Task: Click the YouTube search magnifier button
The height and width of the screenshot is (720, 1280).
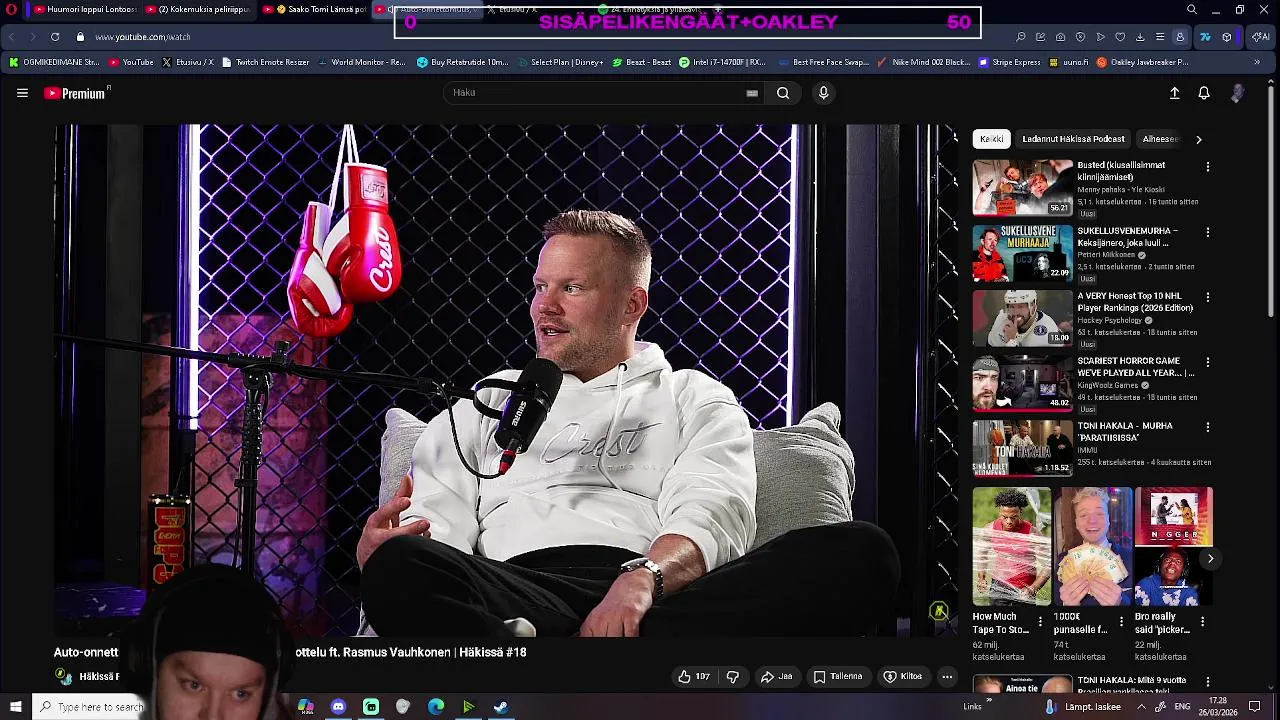Action: (783, 93)
